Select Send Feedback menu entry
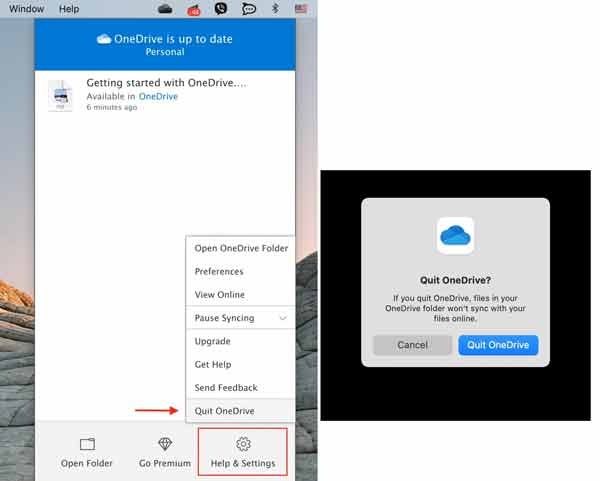This screenshot has width=600, height=481. [241, 387]
